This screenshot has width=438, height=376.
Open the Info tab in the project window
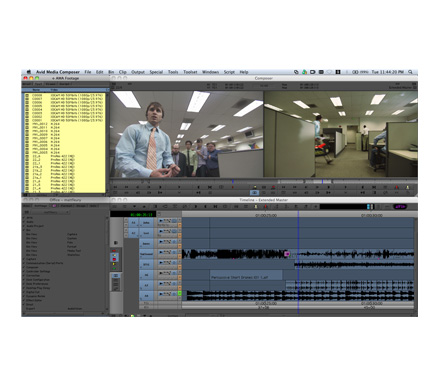(x=94, y=206)
